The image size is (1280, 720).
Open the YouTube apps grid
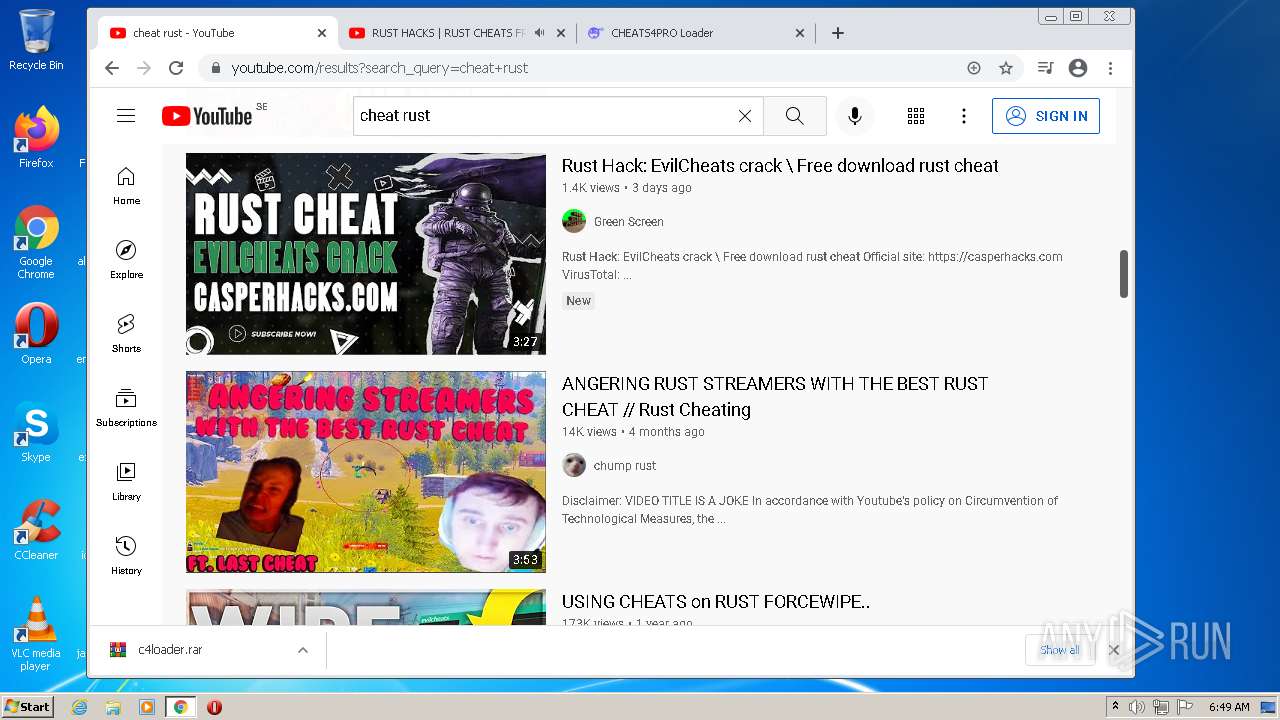coord(916,116)
